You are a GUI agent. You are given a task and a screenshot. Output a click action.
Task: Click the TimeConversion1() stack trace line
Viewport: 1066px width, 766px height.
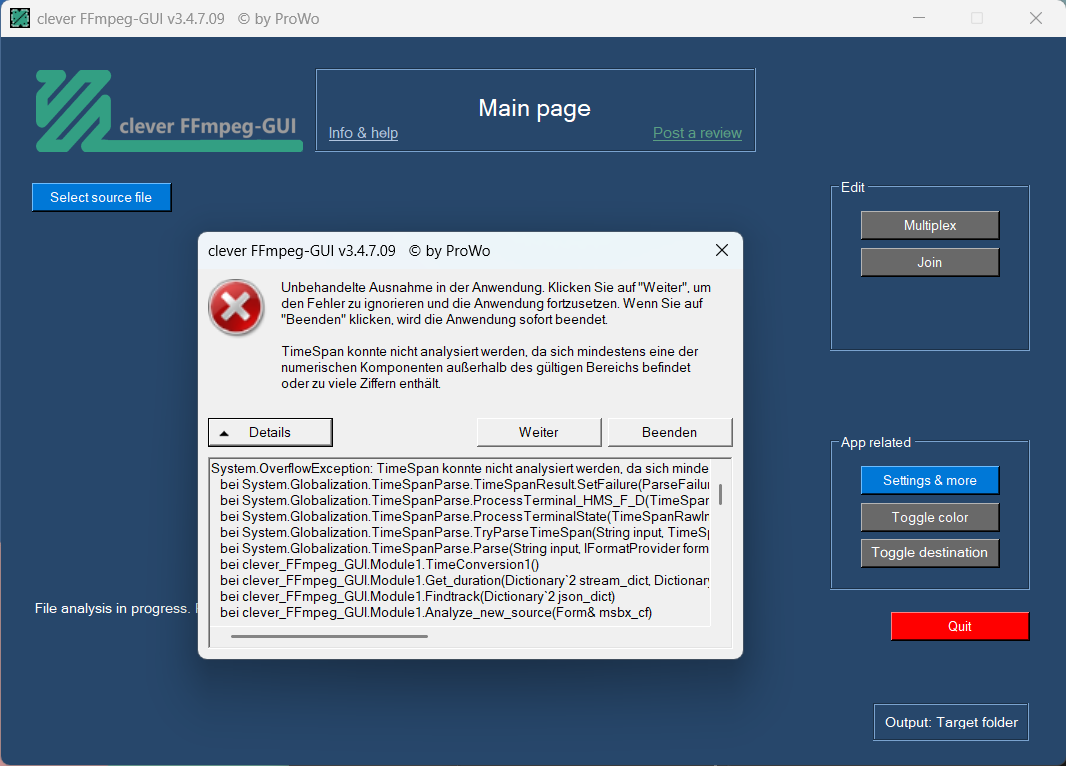(x=379, y=564)
